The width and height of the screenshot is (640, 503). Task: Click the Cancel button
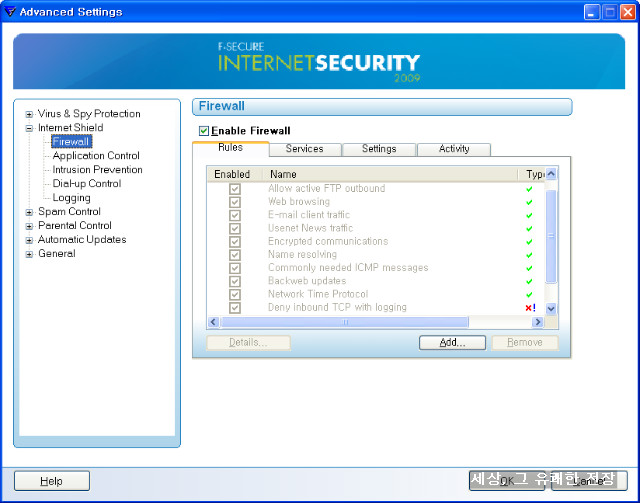(589, 481)
